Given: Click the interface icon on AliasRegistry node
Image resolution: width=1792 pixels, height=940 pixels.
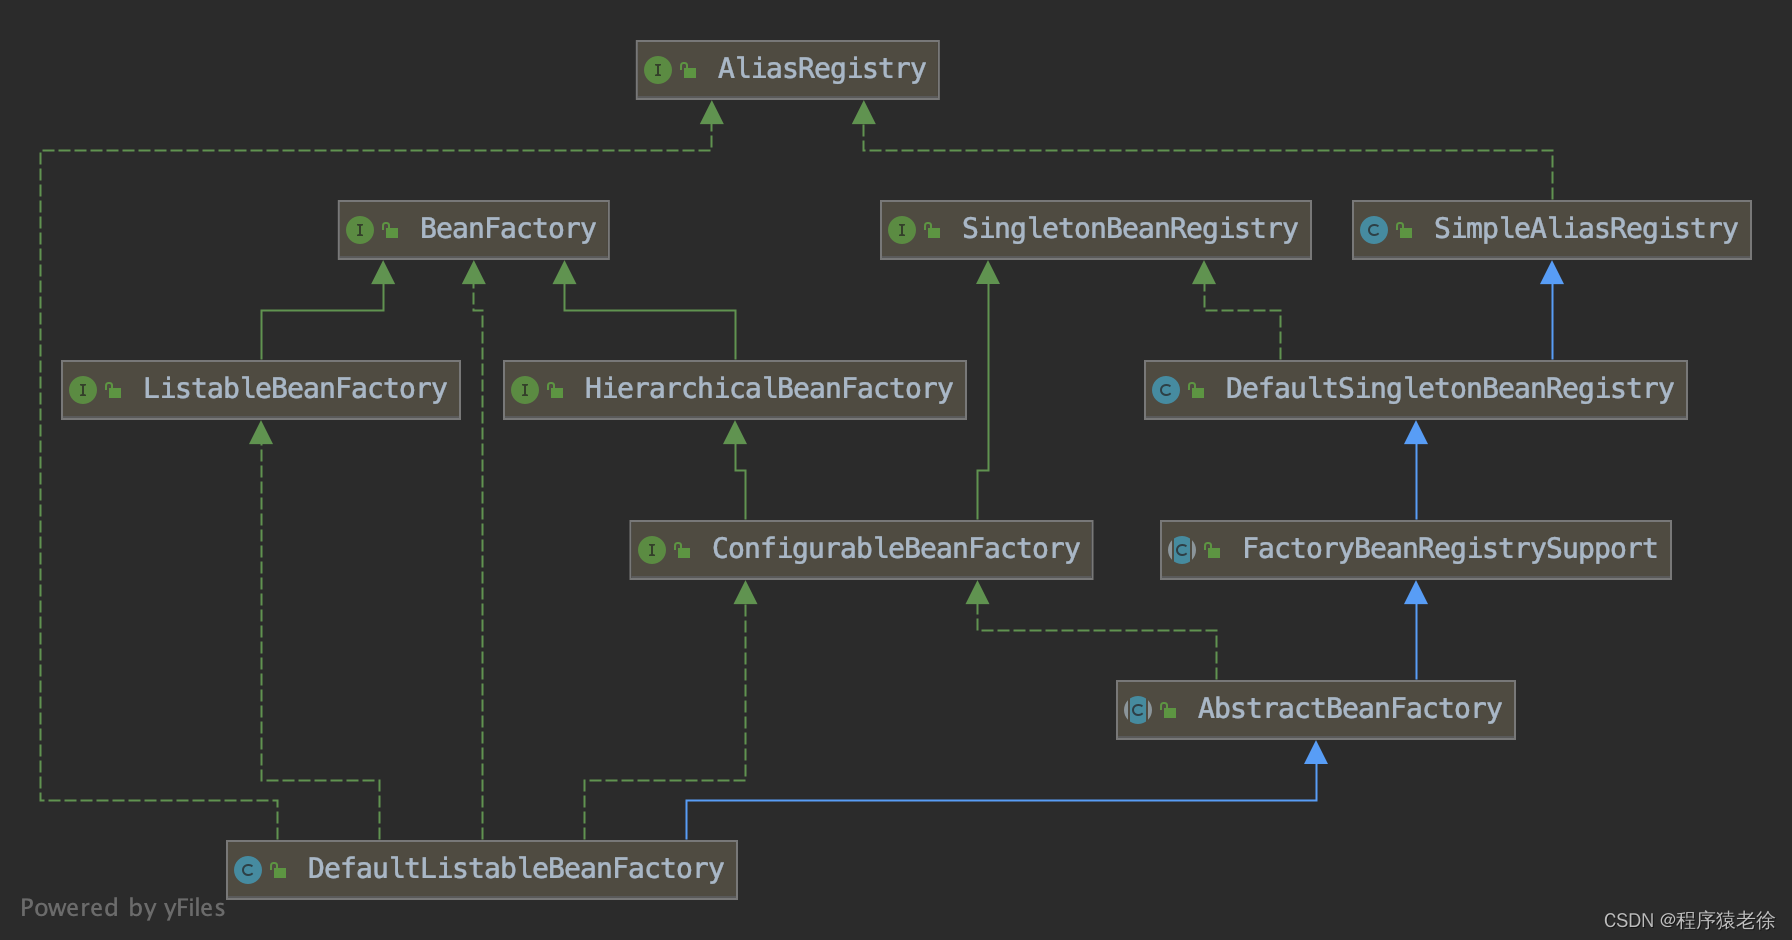Looking at the screenshot, I should point(657,70).
